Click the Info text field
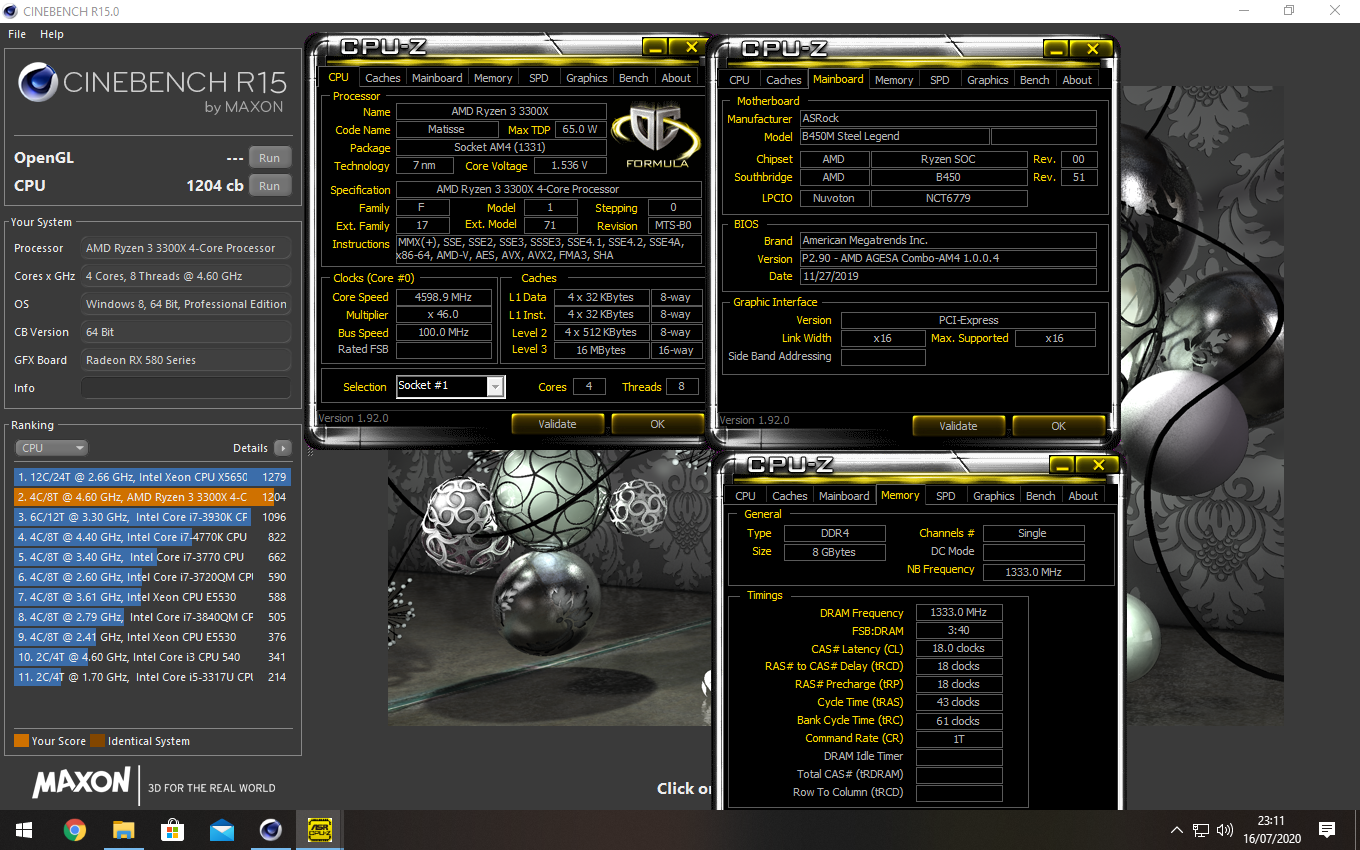The height and width of the screenshot is (850, 1360). pyautogui.click(x=186, y=388)
